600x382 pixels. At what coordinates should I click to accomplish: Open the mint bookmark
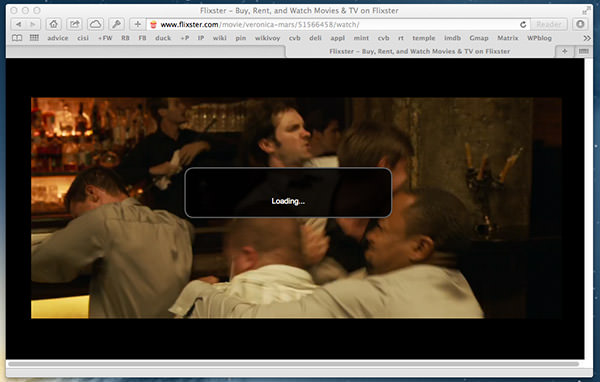point(361,38)
